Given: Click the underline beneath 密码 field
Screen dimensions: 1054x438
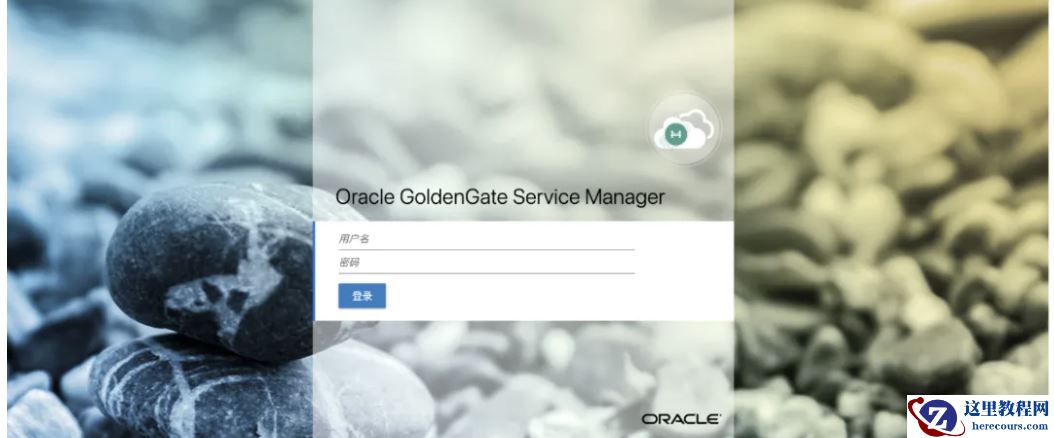Looking at the screenshot, I should pyautogui.click(x=486, y=273).
